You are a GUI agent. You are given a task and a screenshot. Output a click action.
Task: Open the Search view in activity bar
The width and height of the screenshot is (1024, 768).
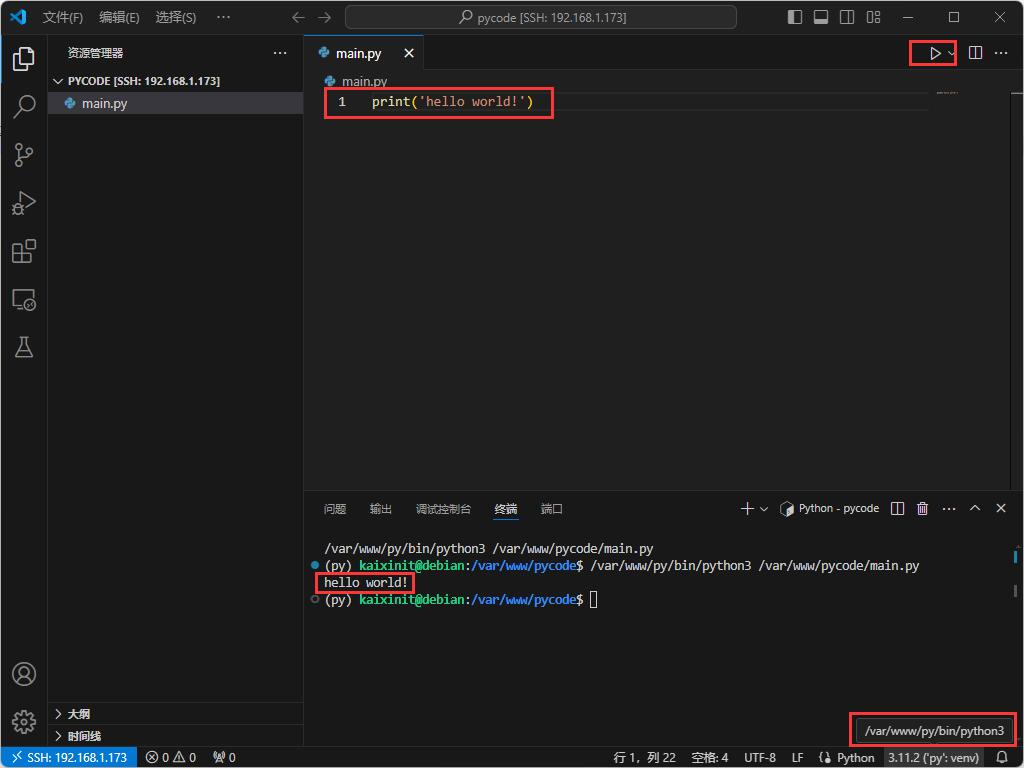pyautogui.click(x=24, y=106)
